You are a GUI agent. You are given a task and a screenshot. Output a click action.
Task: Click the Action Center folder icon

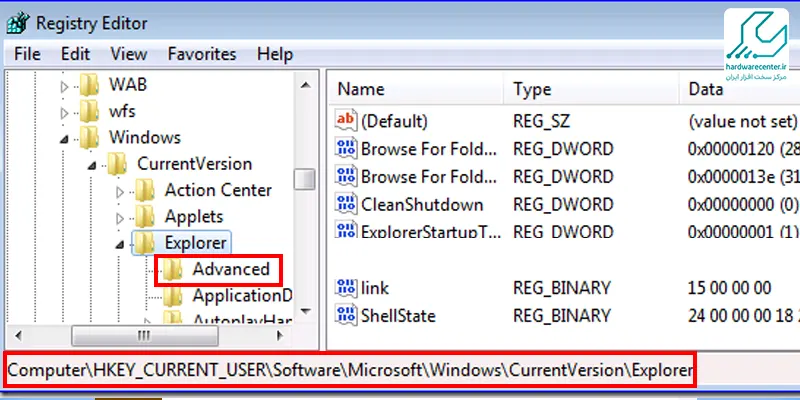click(x=145, y=191)
